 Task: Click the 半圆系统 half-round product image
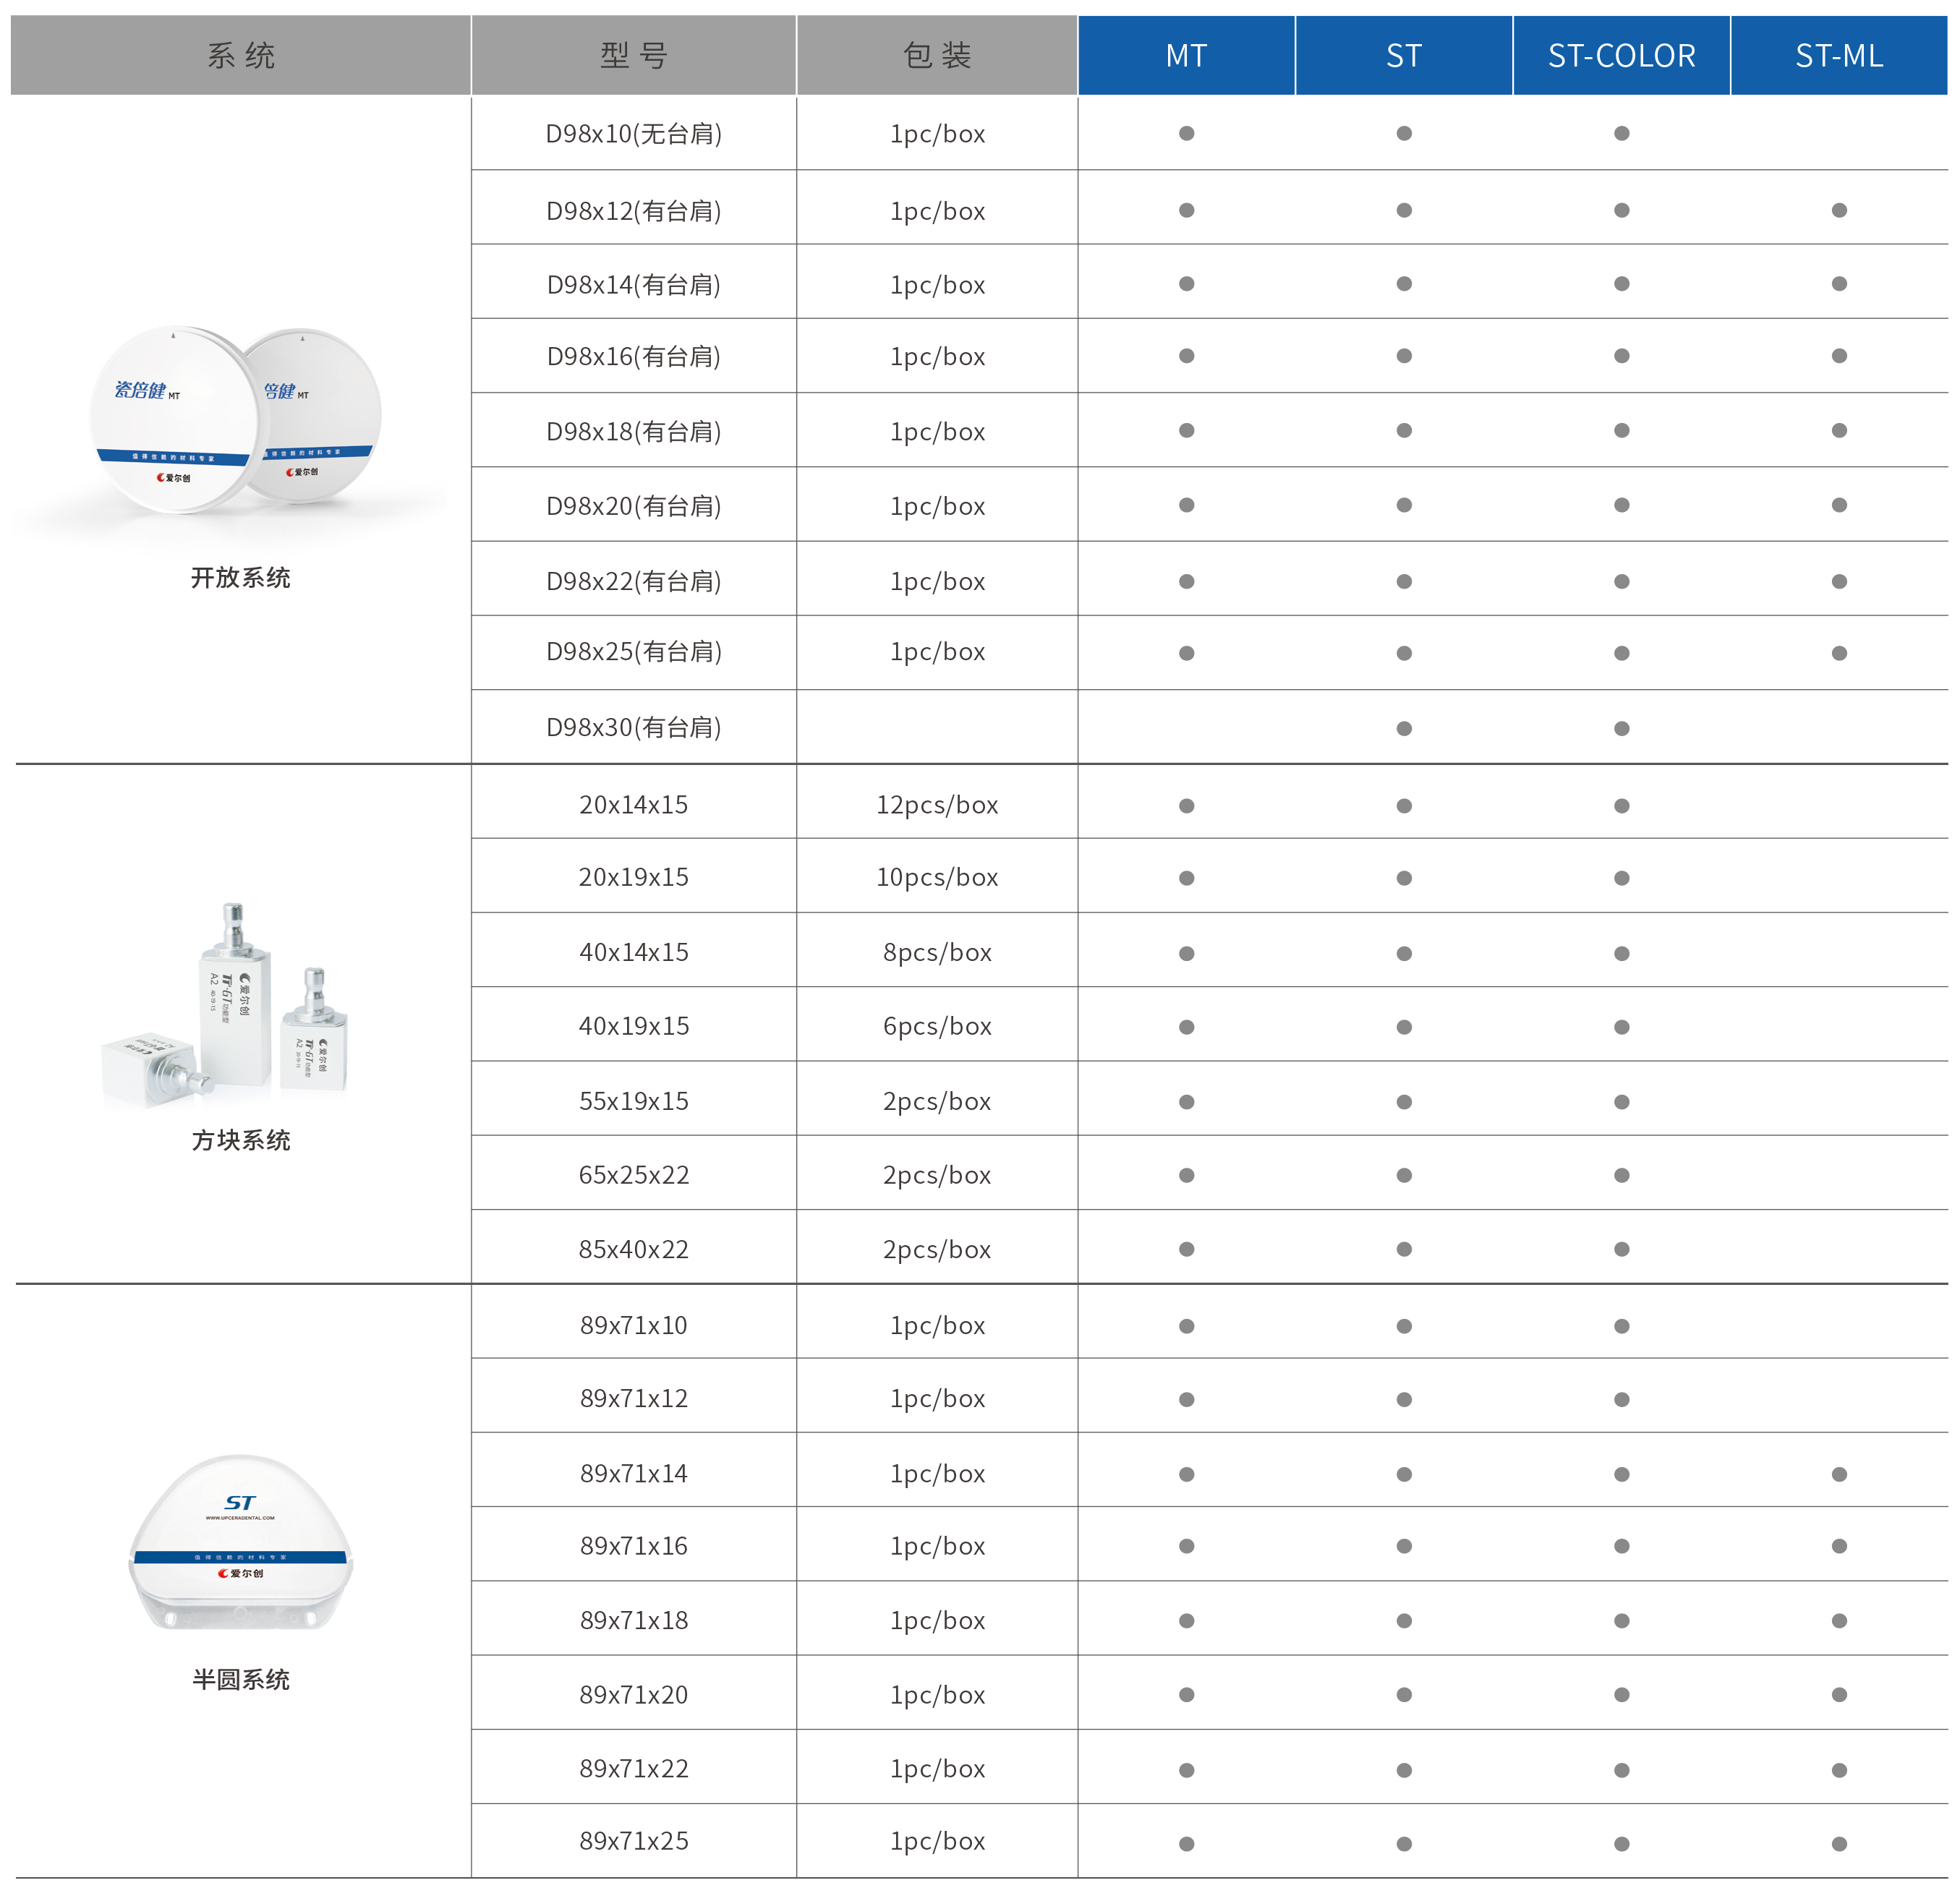tap(240, 1543)
